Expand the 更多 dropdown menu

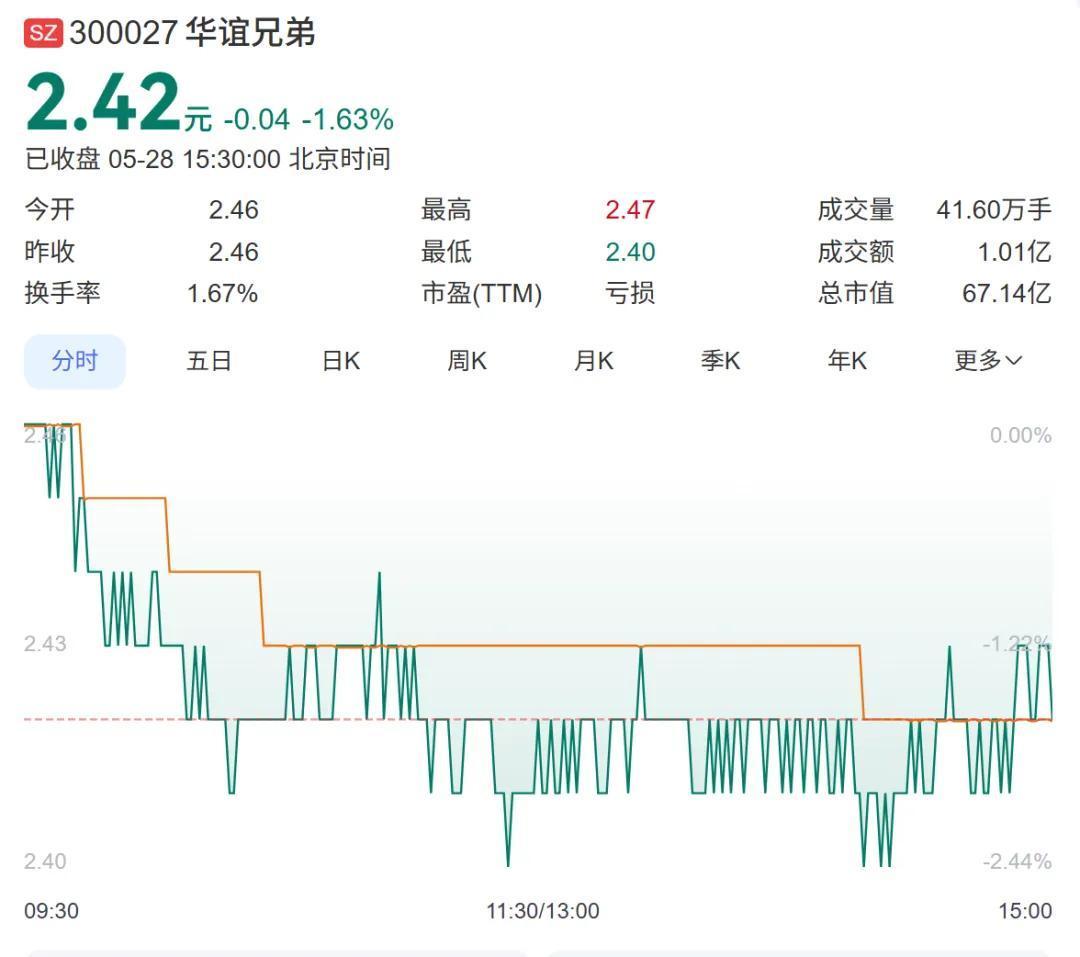pos(988,361)
